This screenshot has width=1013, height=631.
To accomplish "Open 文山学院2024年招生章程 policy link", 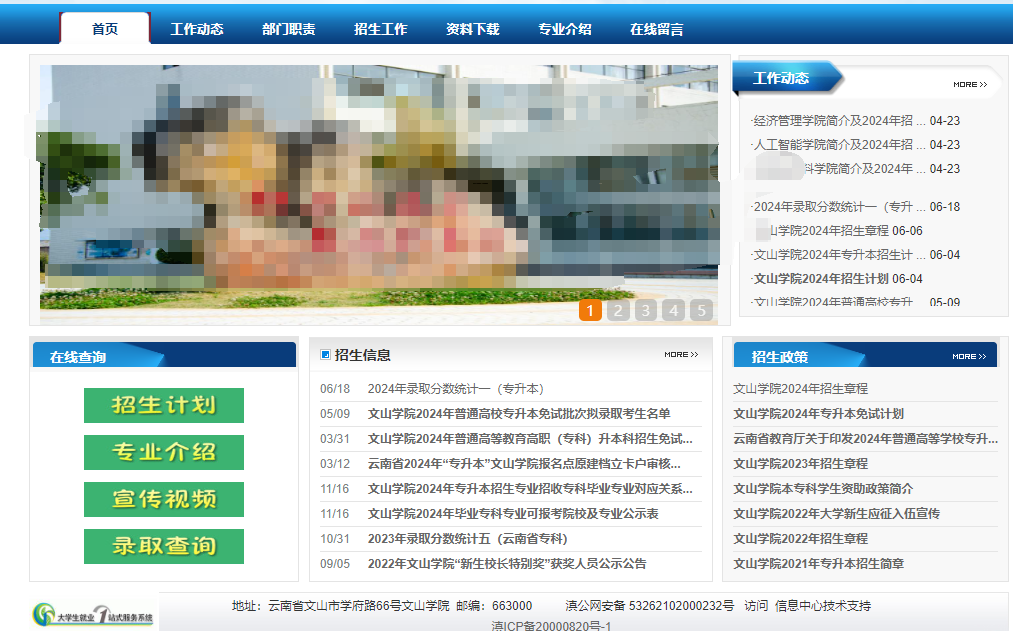I will pyautogui.click(x=800, y=389).
